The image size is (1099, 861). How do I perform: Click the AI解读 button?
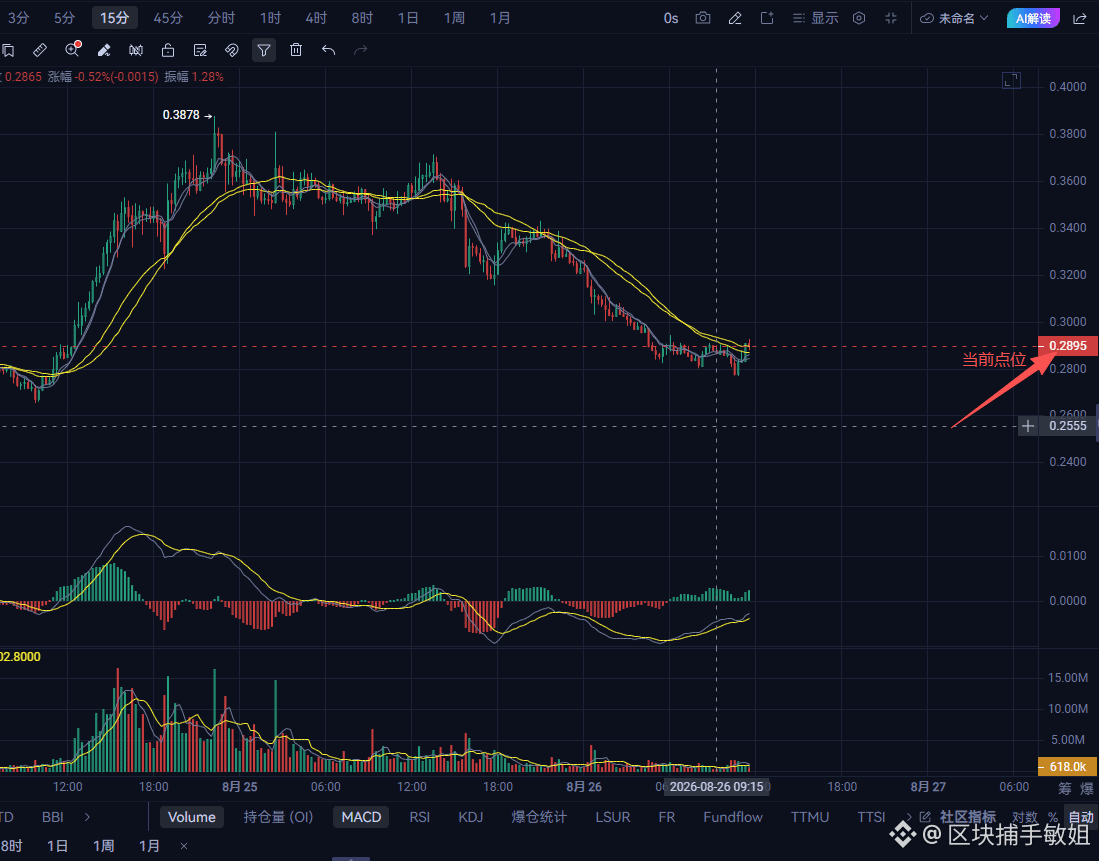(1033, 18)
